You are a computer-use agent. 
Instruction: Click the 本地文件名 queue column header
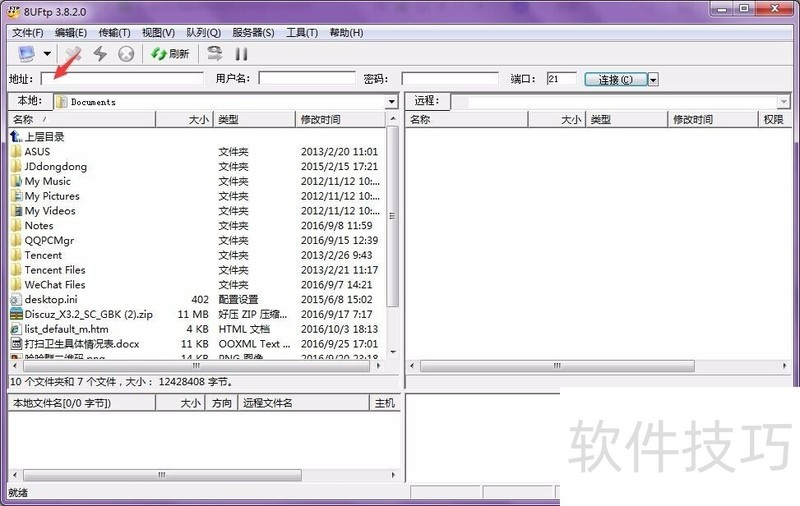pyautogui.click(x=82, y=403)
